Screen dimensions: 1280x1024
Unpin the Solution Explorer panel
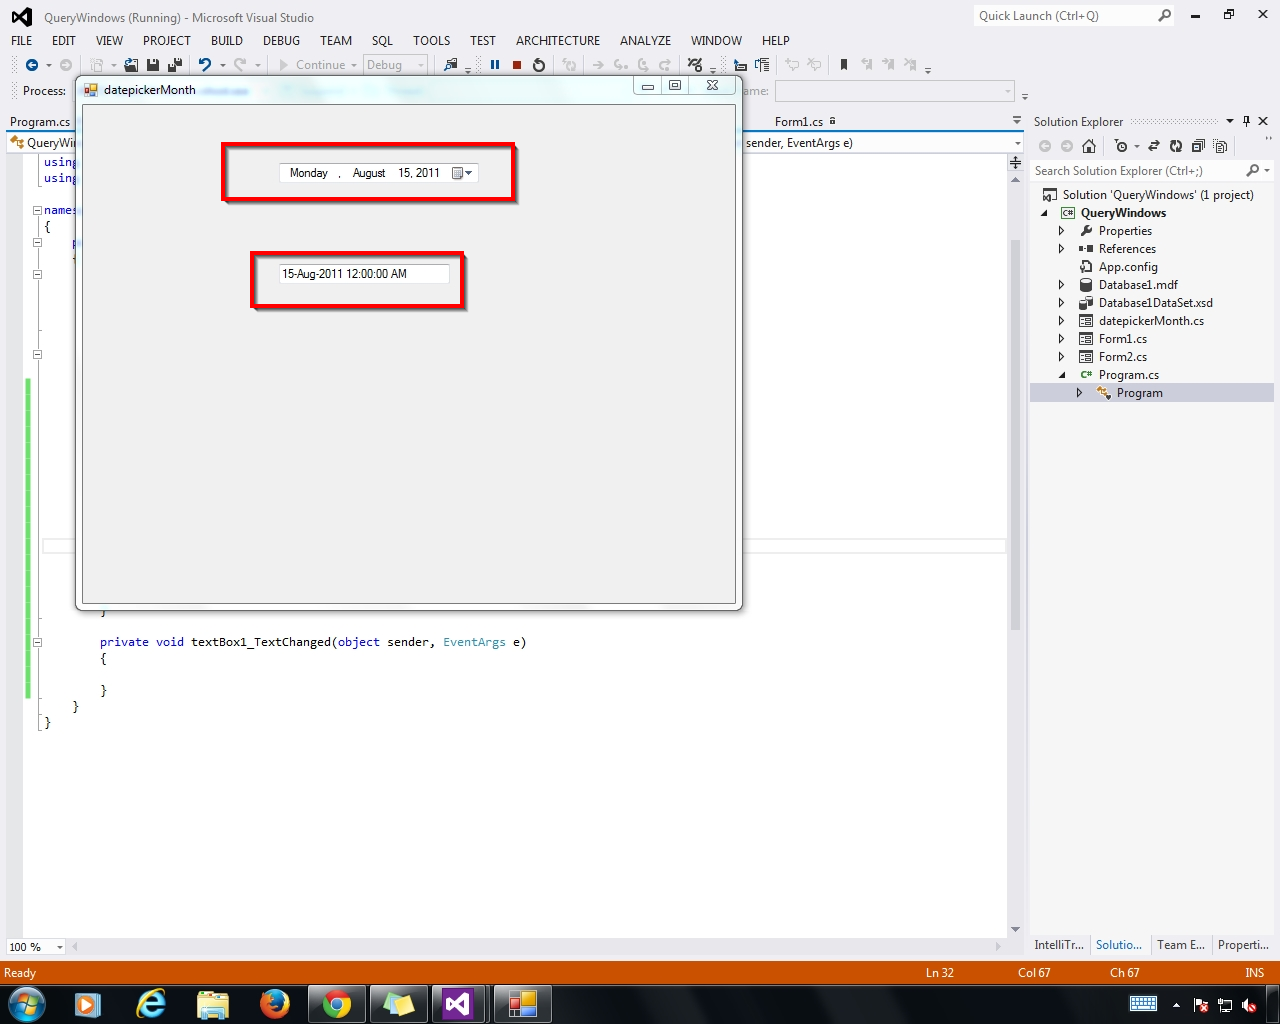[1246, 121]
